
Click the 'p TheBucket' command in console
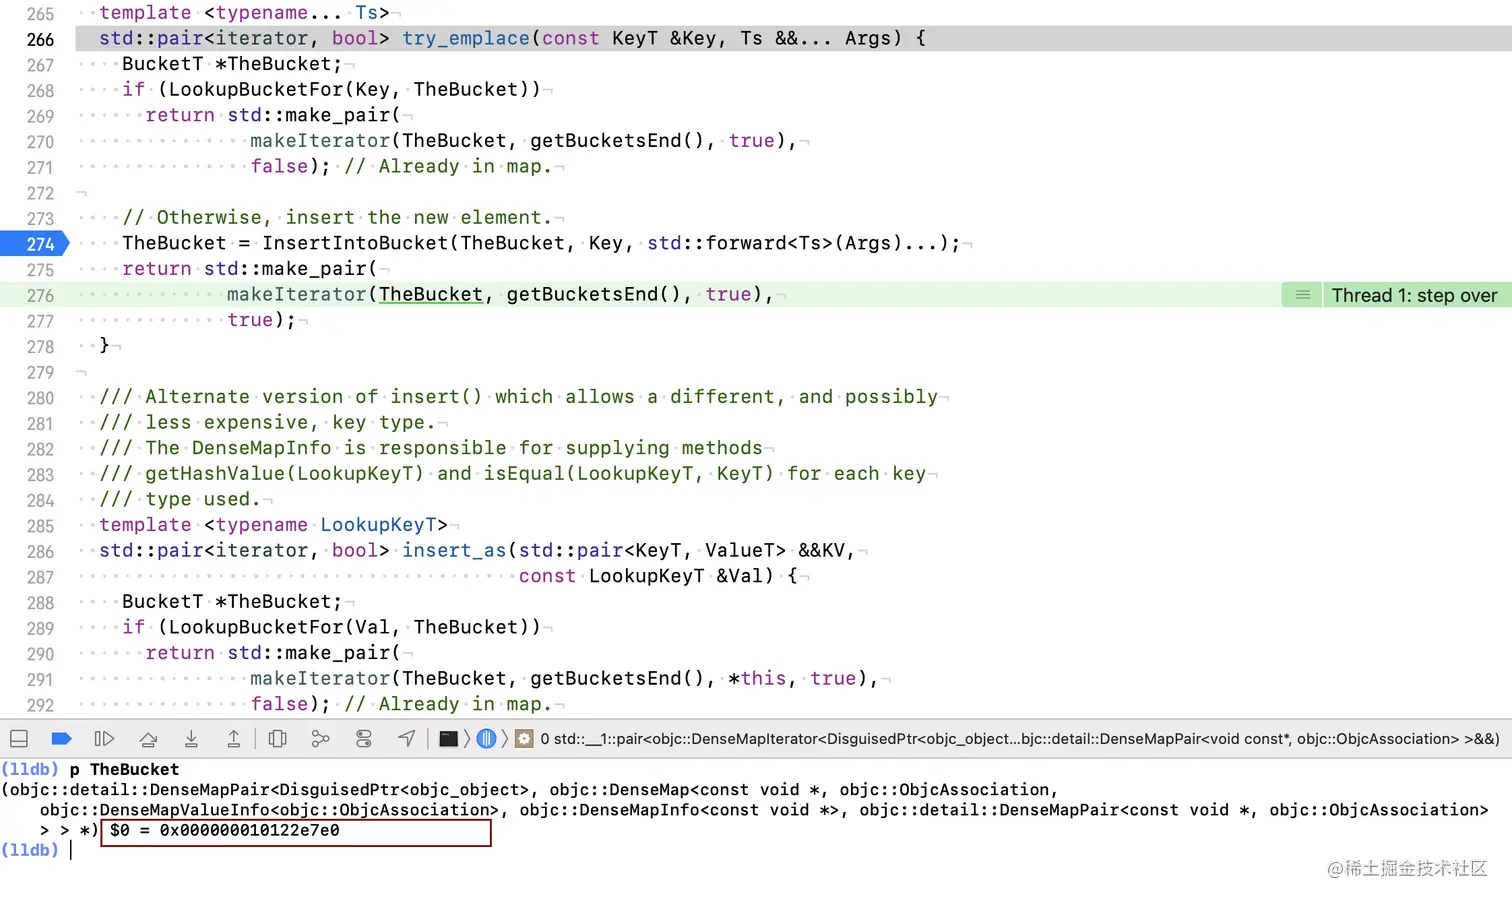click(124, 769)
